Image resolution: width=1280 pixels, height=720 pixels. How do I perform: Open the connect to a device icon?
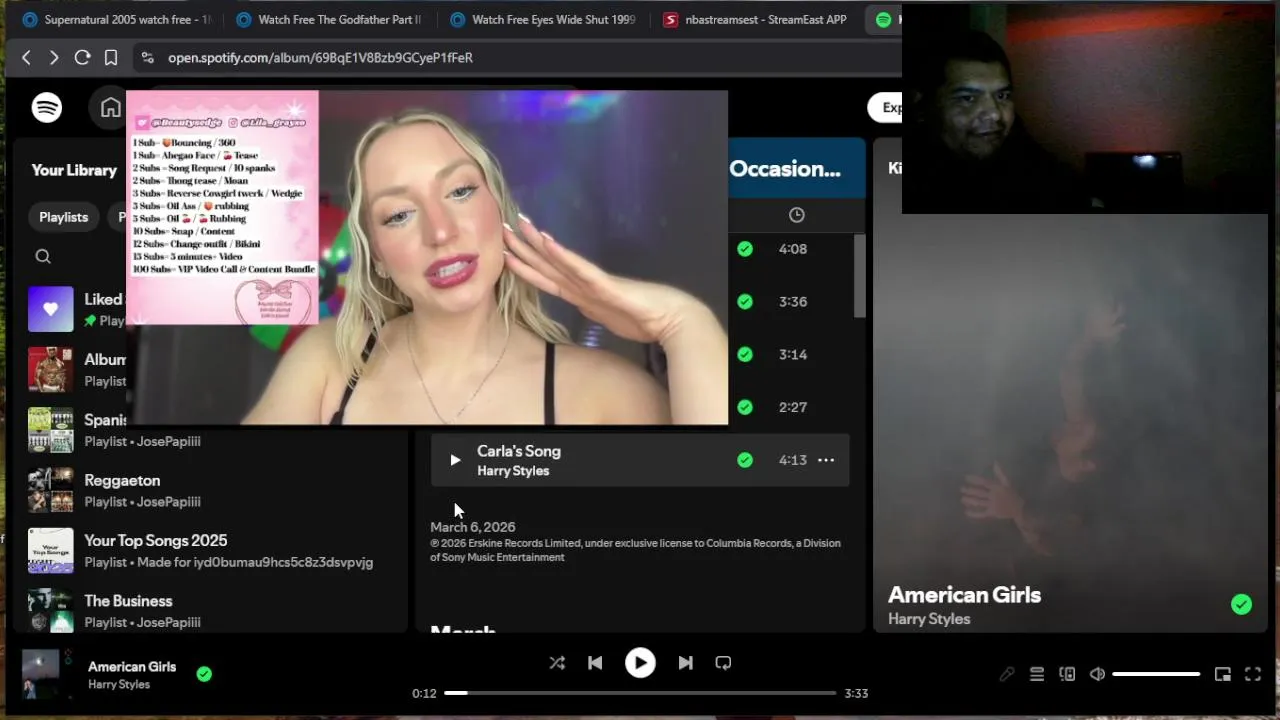pyautogui.click(x=1067, y=674)
